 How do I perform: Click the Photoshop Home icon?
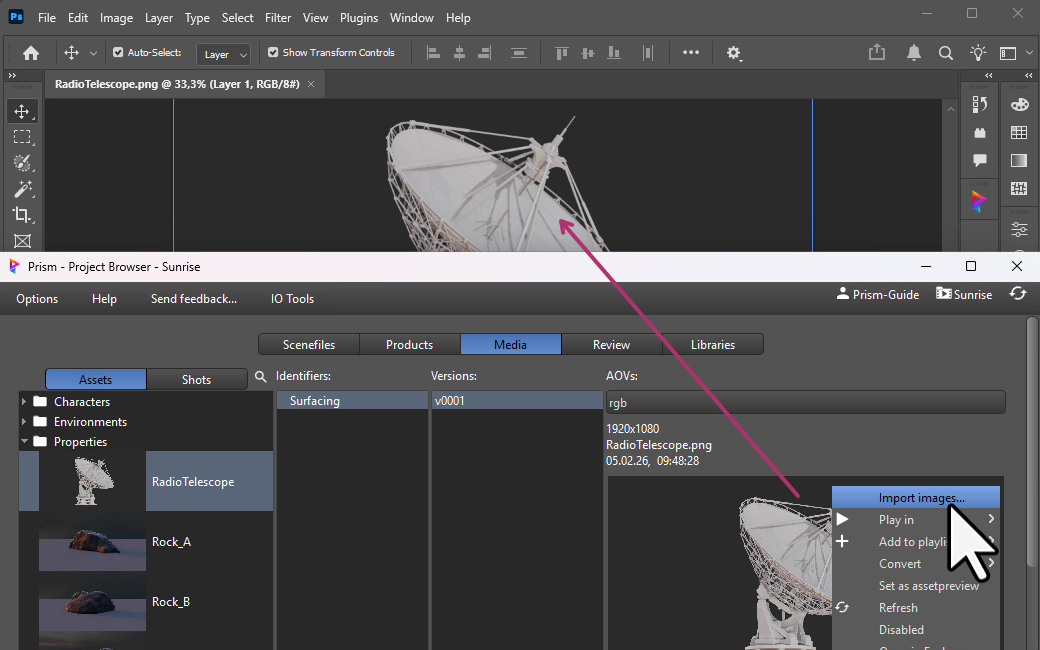[31, 53]
